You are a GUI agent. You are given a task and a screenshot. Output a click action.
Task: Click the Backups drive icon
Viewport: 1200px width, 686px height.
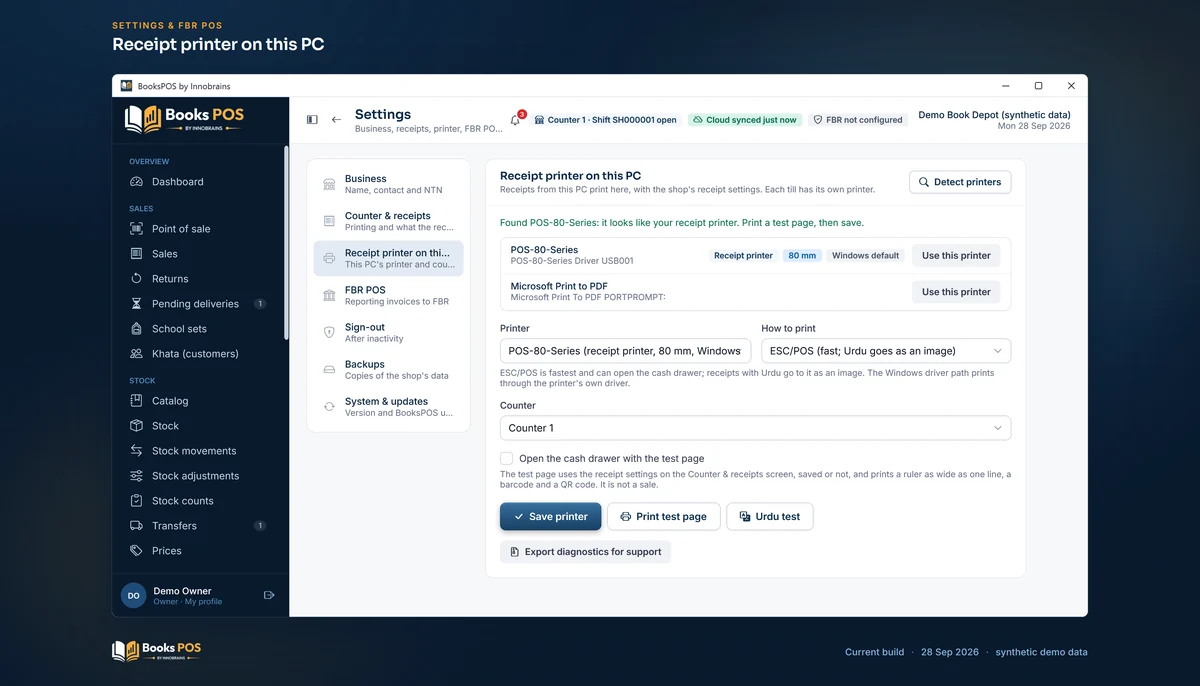coord(329,370)
